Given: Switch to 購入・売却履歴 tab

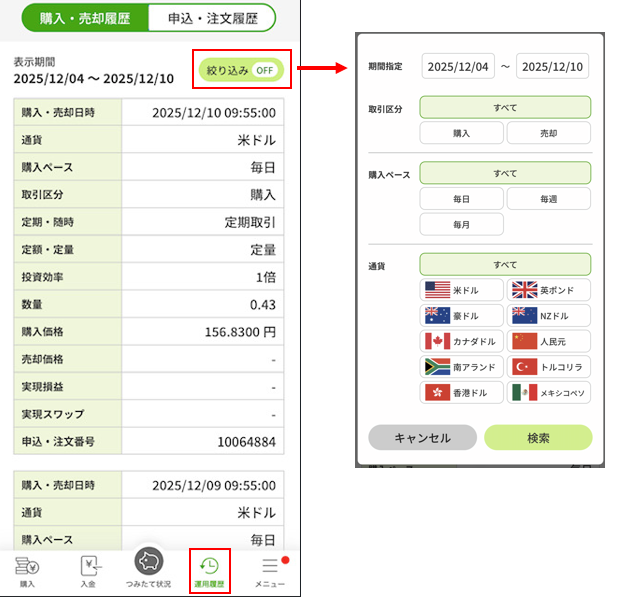Looking at the screenshot, I should coord(79,19).
